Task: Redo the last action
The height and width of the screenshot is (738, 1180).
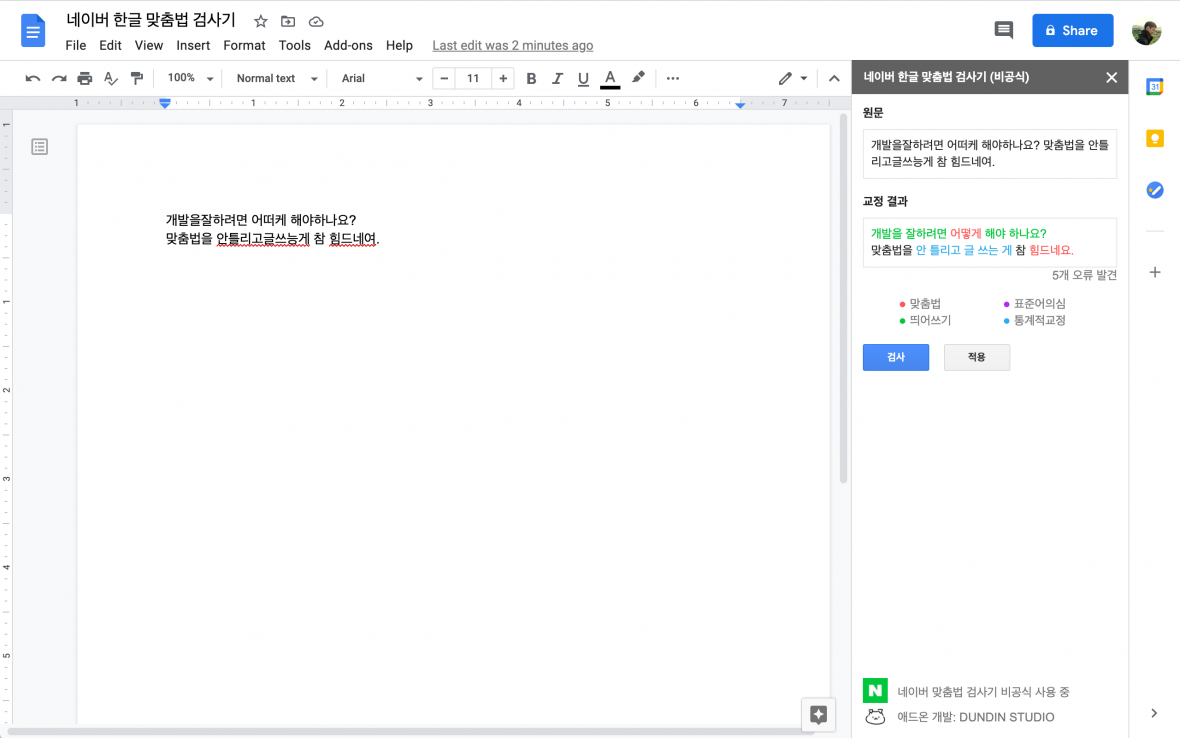Action: click(59, 78)
